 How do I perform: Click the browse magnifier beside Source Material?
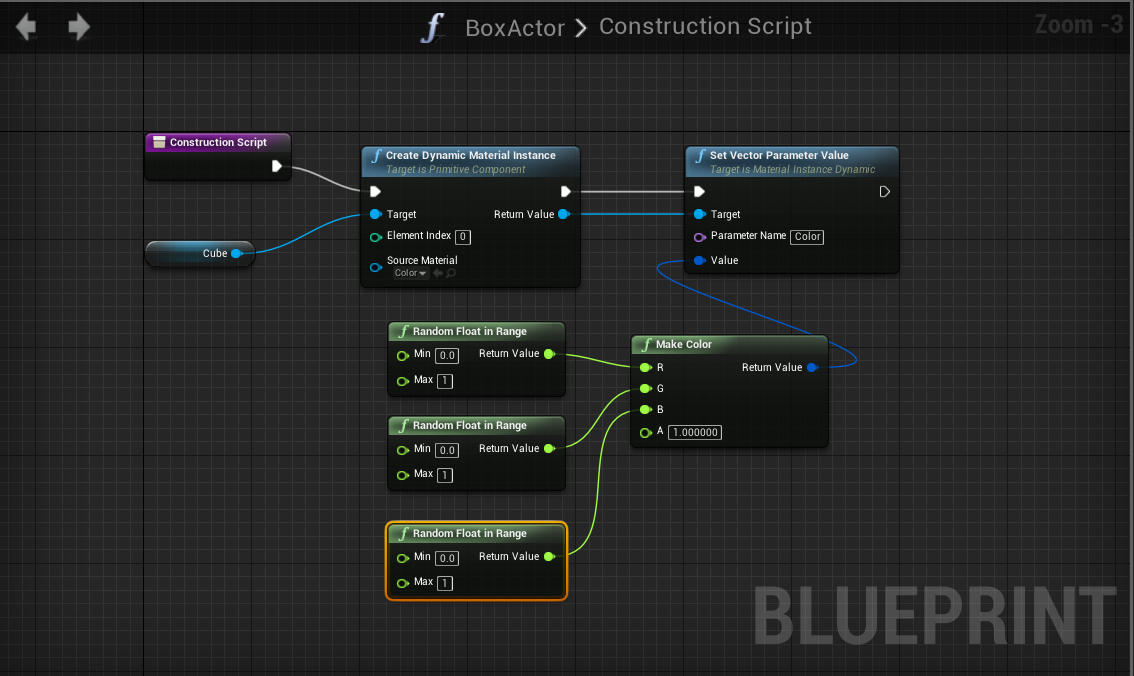click(451, 273)
